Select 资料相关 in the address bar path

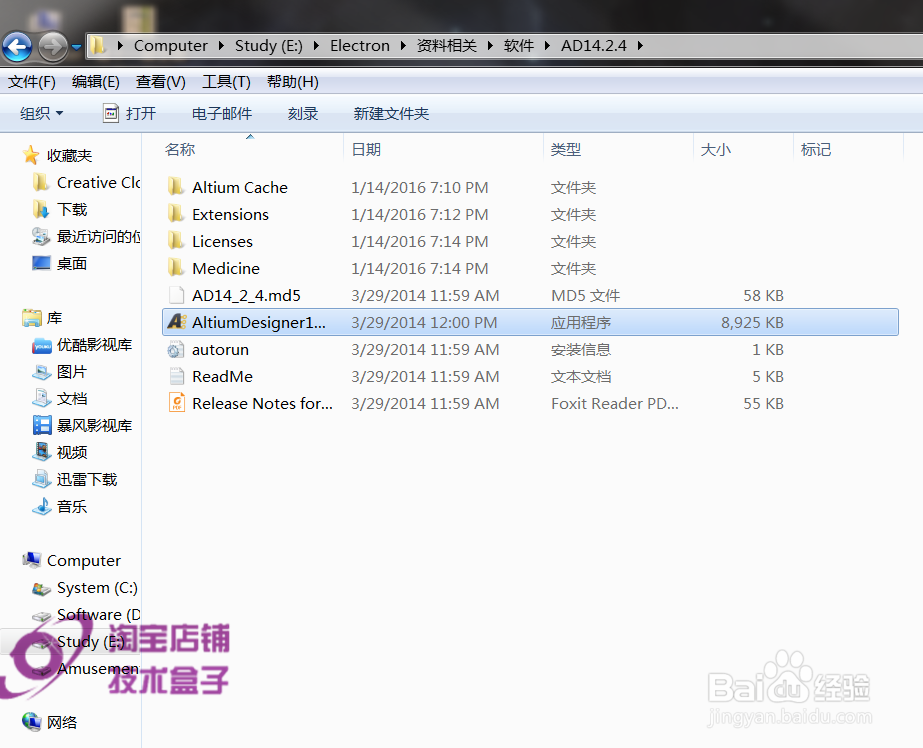[x=447, y=45]
